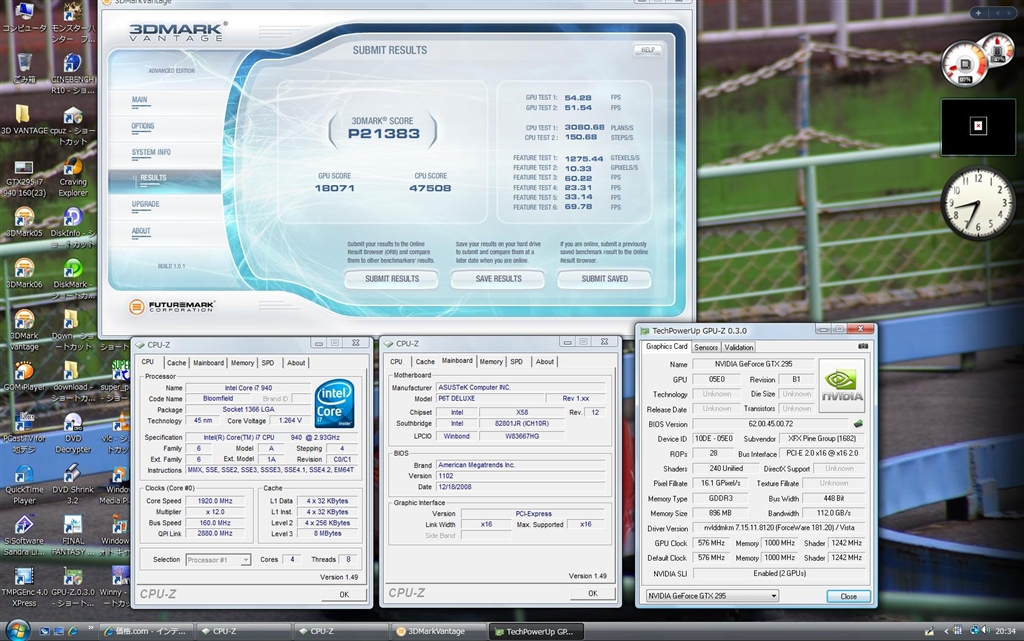The width and height of the screenshot is (1024, 641).
Task: Go to OPTIONS in 3DMark Vantage
Action: pyautogui.click(x=142, y=127)
